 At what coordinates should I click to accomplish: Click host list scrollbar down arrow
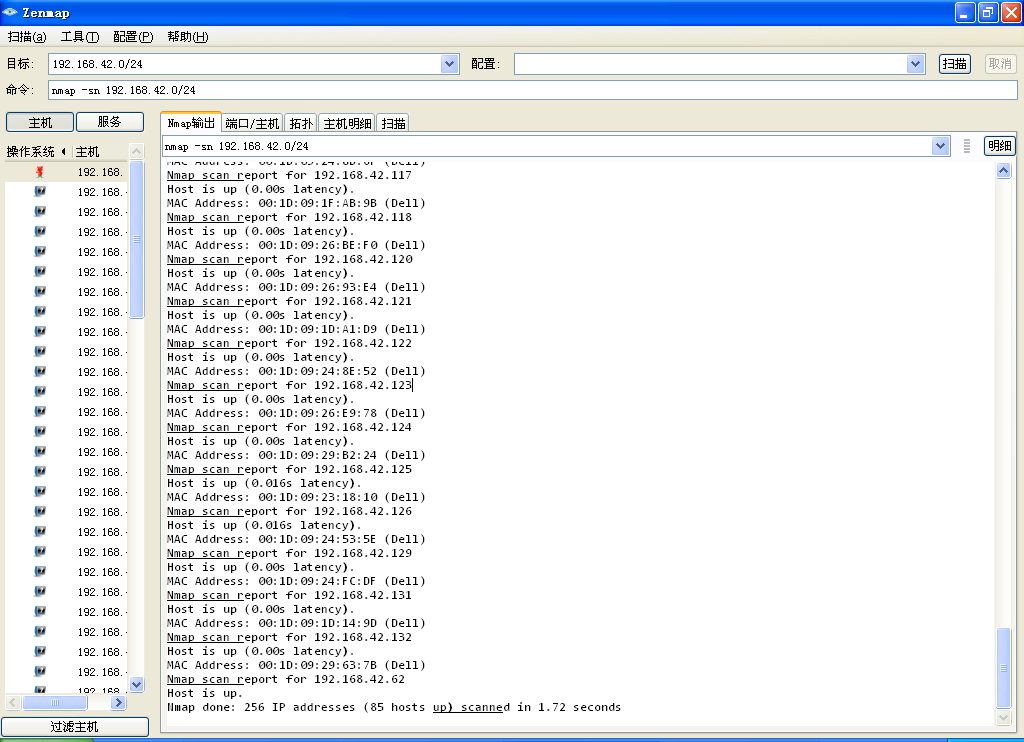click(x=136, y=685)
